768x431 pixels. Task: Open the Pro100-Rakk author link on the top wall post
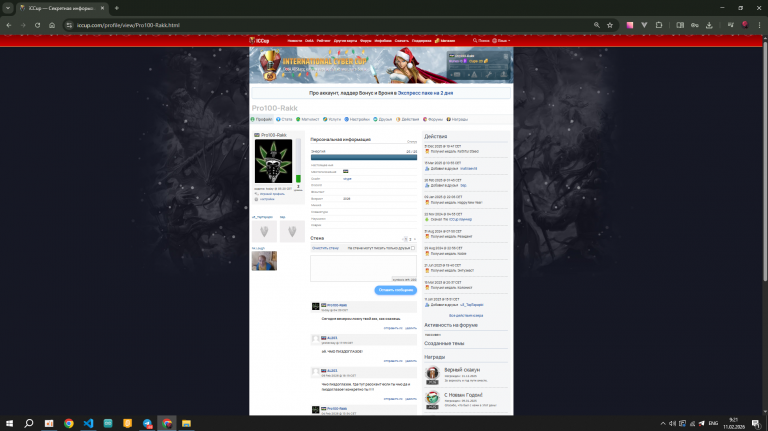[336, 305]
